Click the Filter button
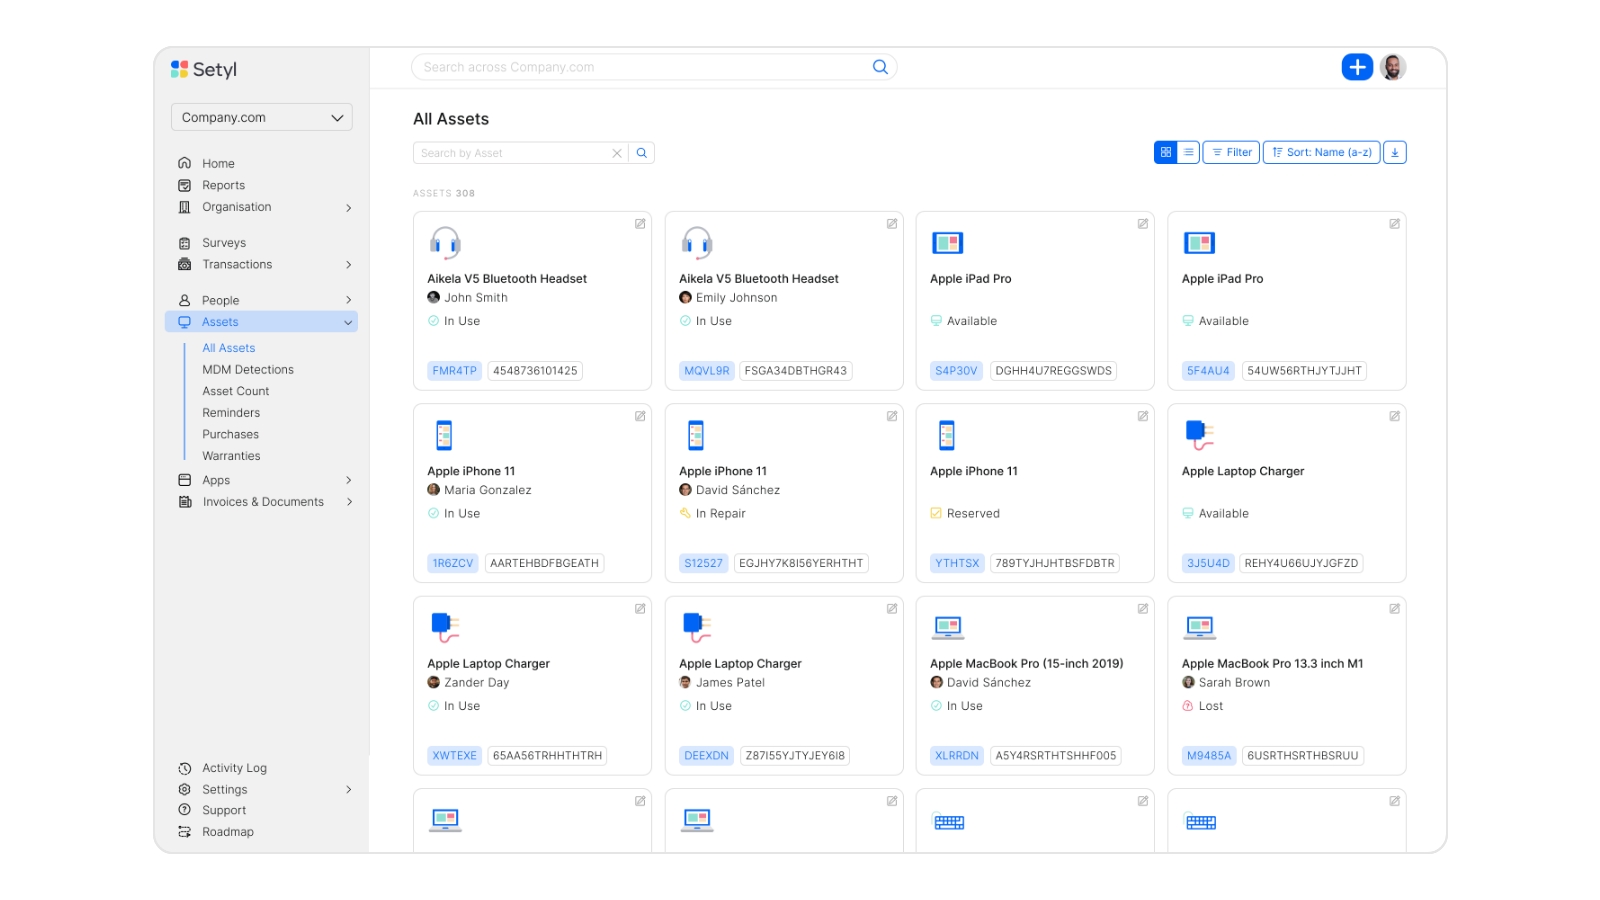Image resolution: width=1600 pixels, height=900 pixels. [x=1231, y=152]
